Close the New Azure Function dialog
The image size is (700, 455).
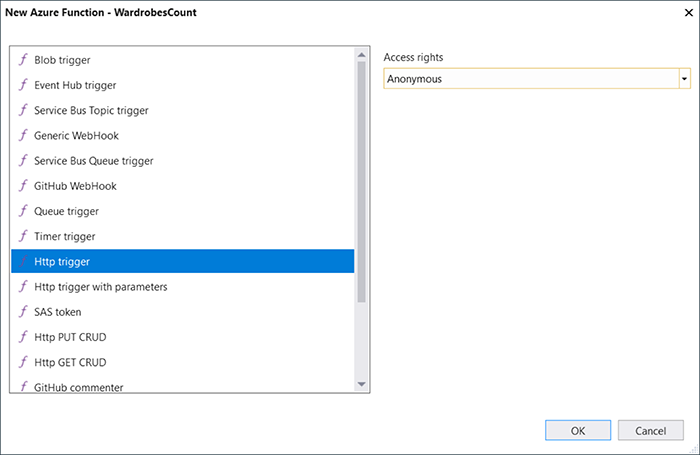pyautogui.click(x=688, y=13)
